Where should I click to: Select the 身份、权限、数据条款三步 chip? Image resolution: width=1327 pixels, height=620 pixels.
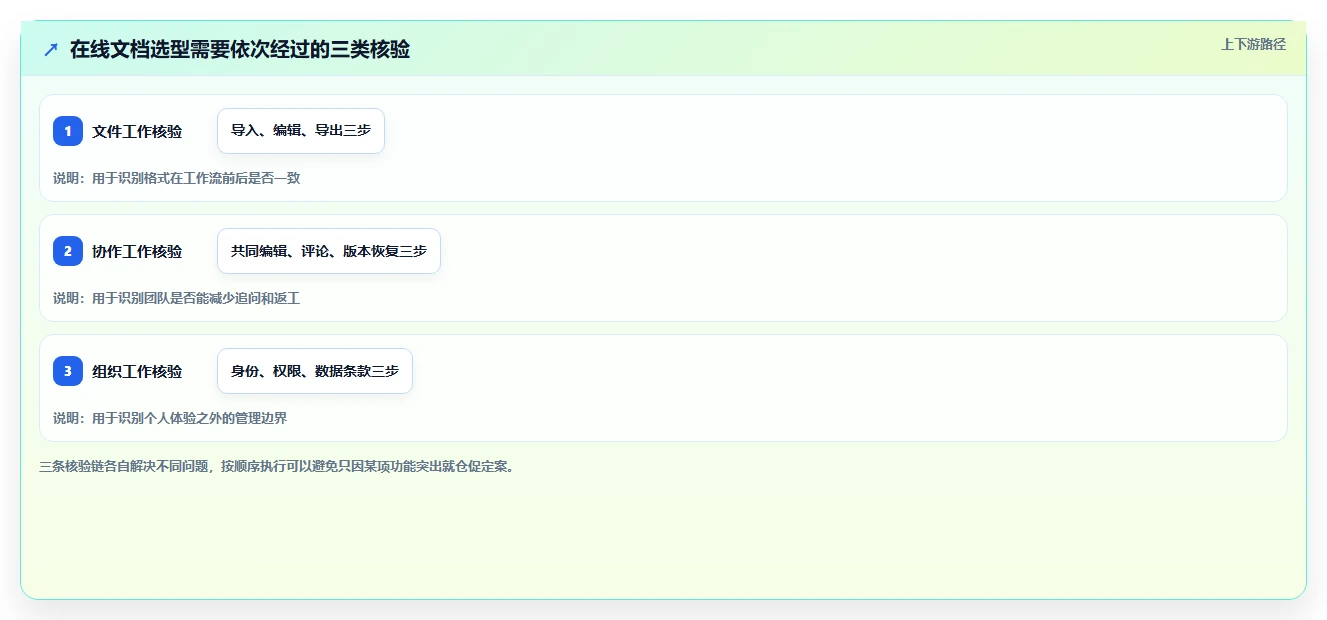(315, 371)
